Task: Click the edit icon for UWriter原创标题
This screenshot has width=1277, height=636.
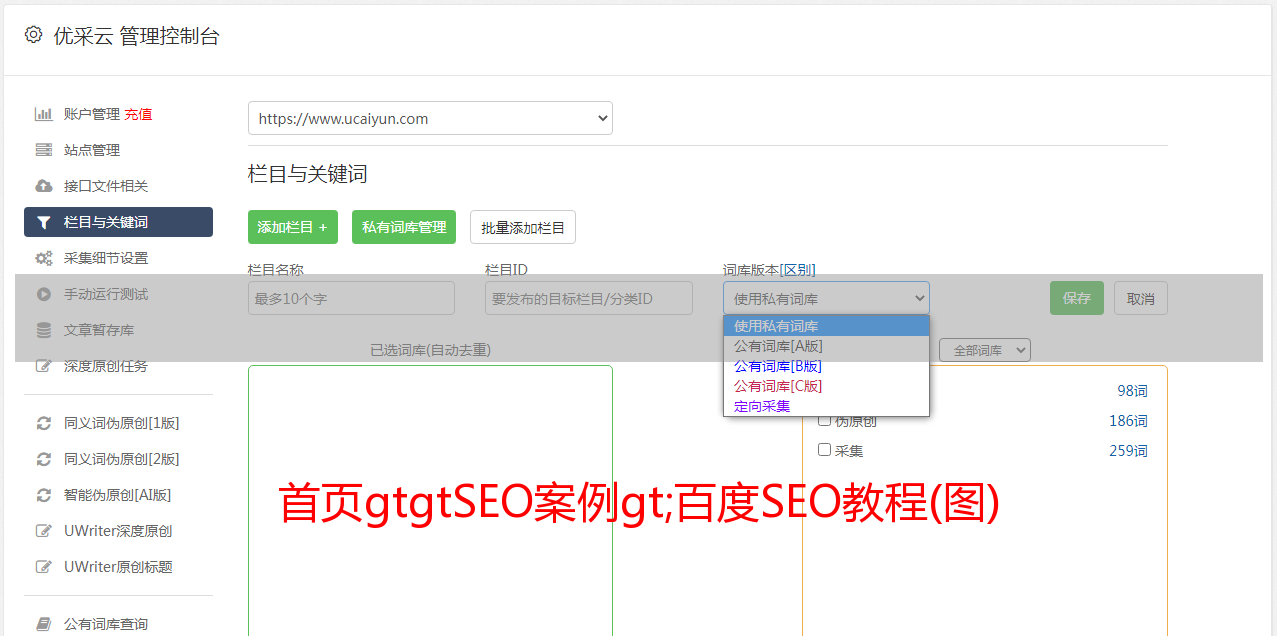Action: [43, 567]
